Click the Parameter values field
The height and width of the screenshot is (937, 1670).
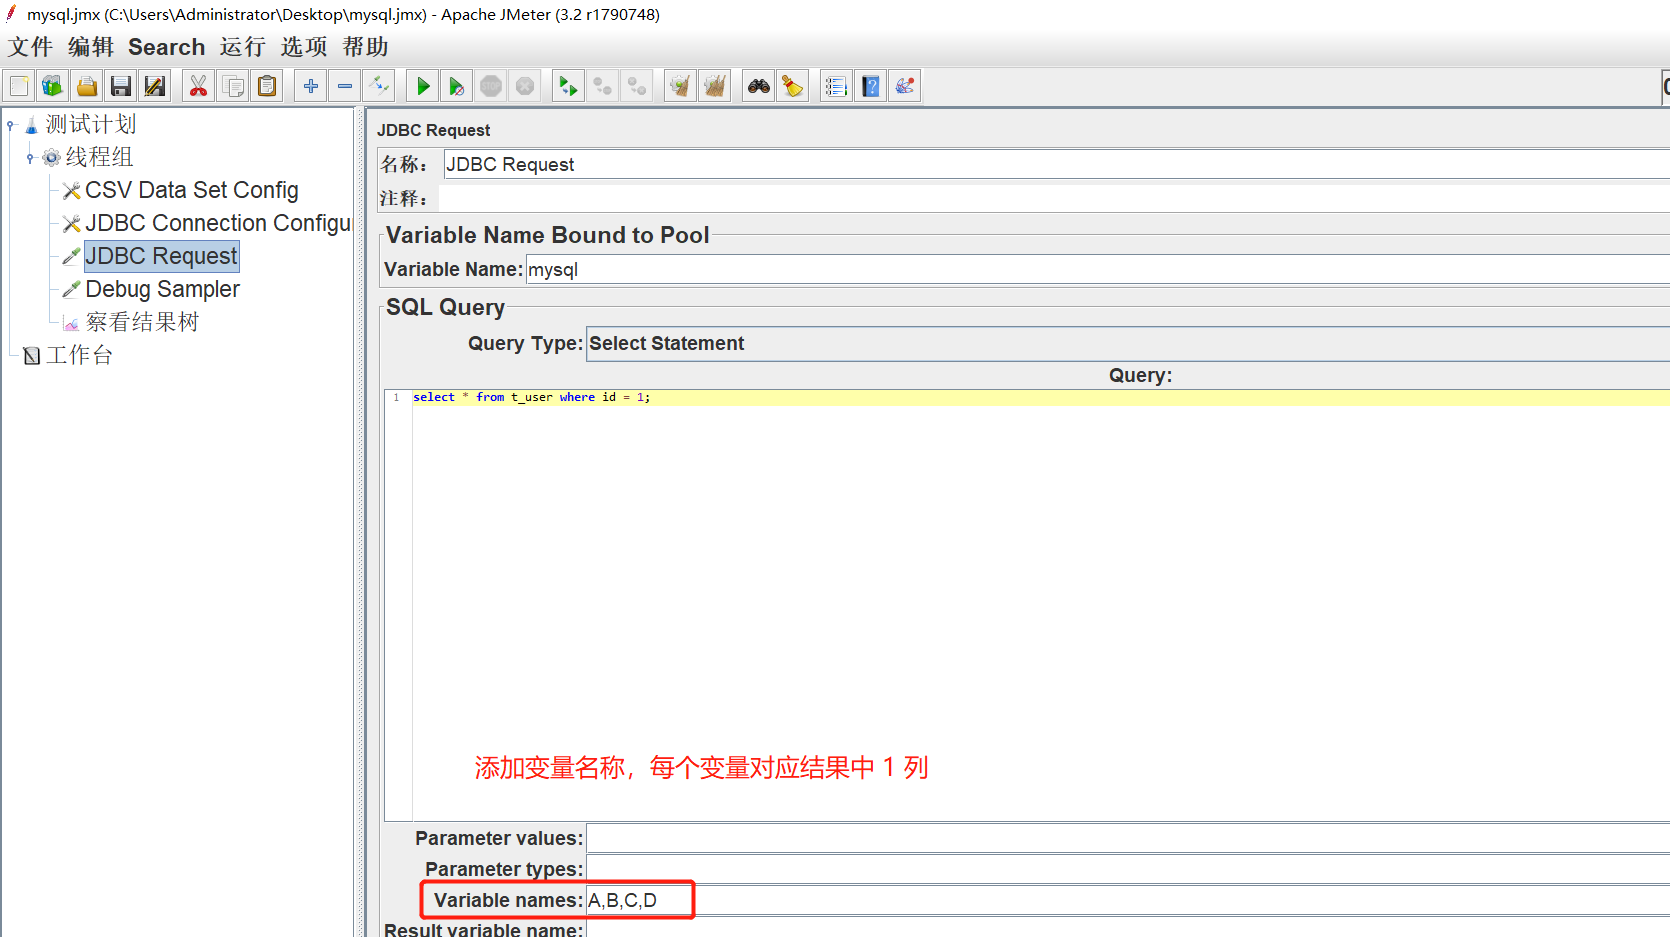[x=1128, y=839]
